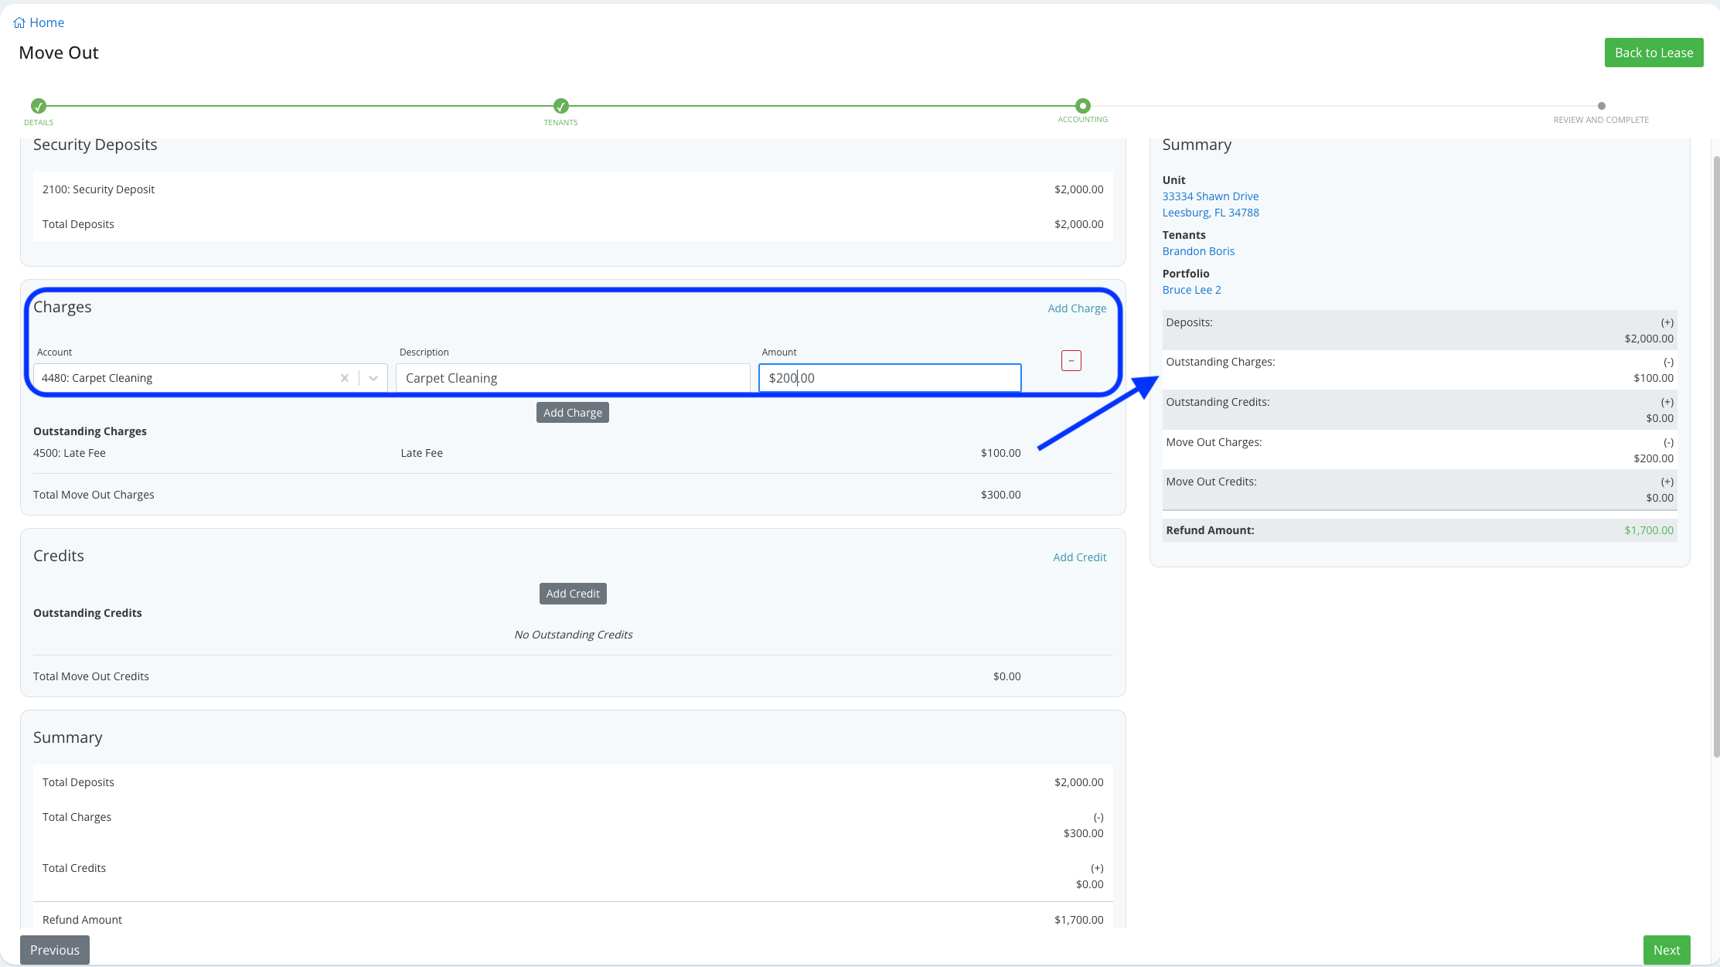Click the Amount field showing $200.00
Image resolution: width=1720 pixels, height=967 pixels.
(x=889, y=378)
